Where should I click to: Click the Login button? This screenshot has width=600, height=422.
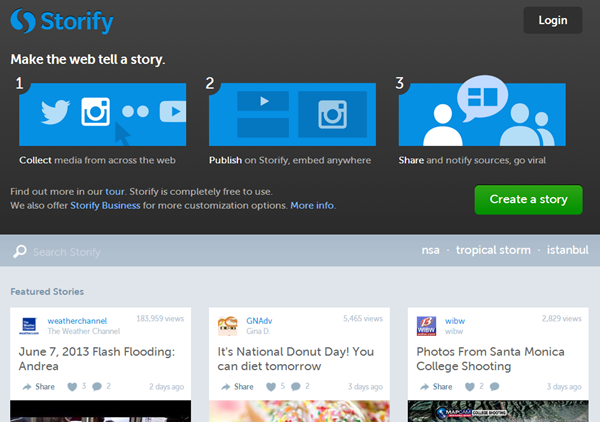click(553, 20)
